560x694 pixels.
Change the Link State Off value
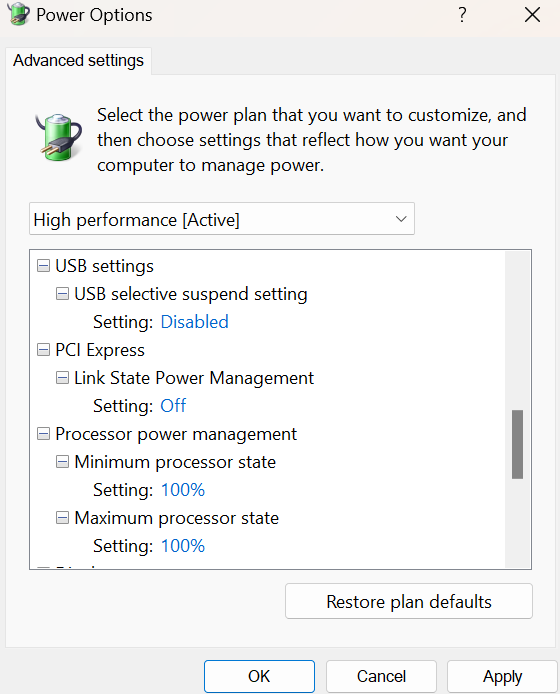click(173, 406)
